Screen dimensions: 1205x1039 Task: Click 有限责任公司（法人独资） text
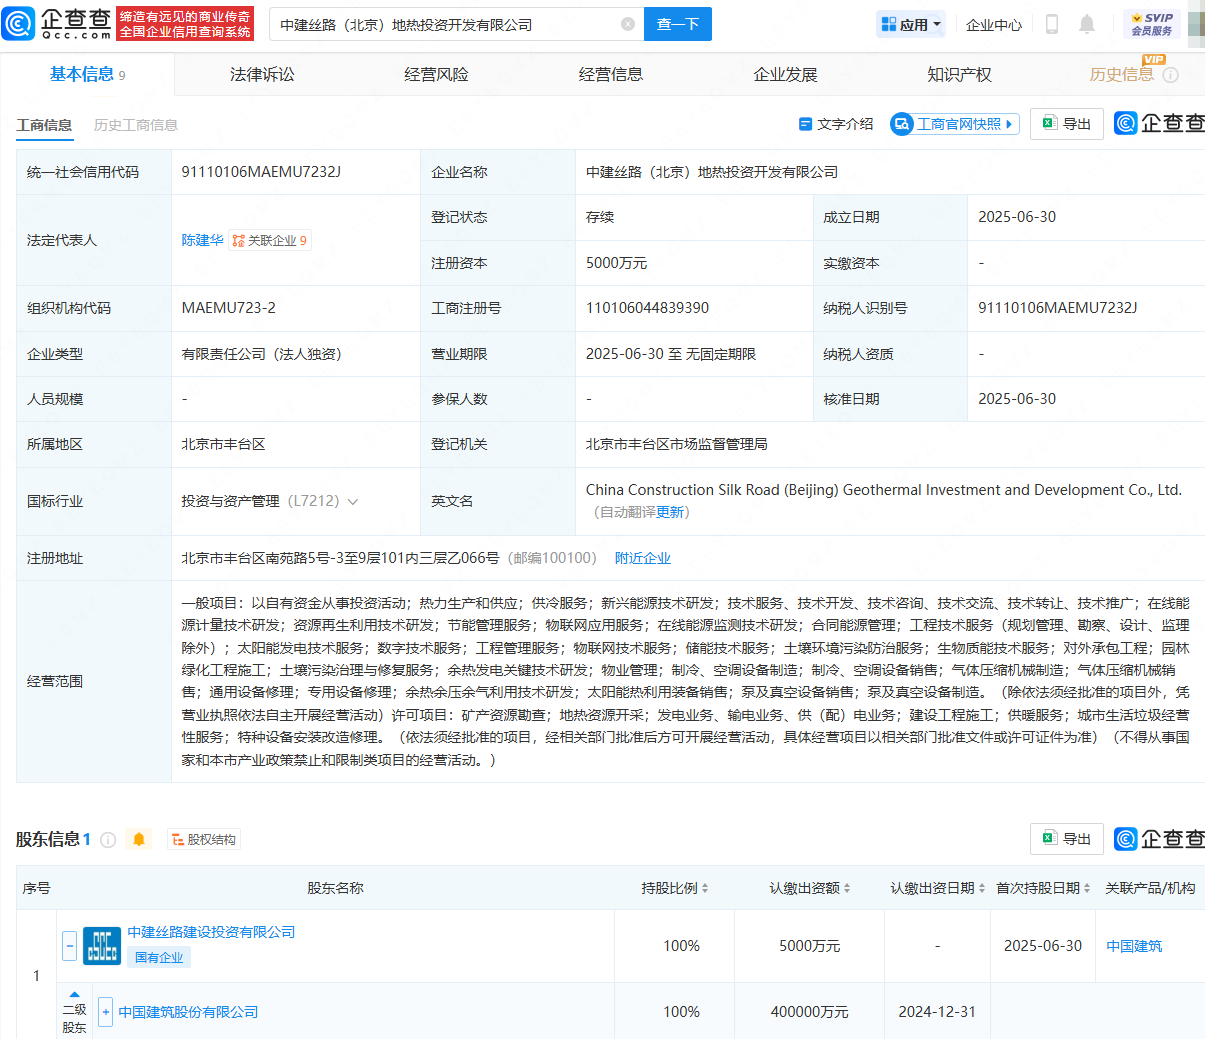click(x=261, y=354)
